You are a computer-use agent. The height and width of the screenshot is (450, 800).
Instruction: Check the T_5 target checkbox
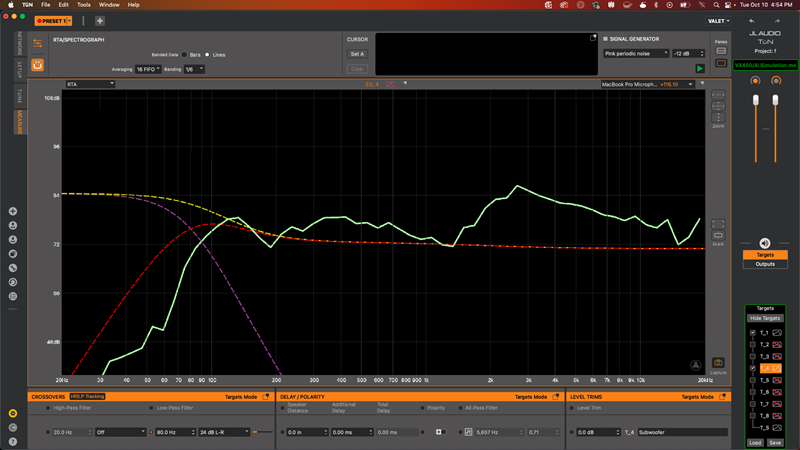[753, 380]
